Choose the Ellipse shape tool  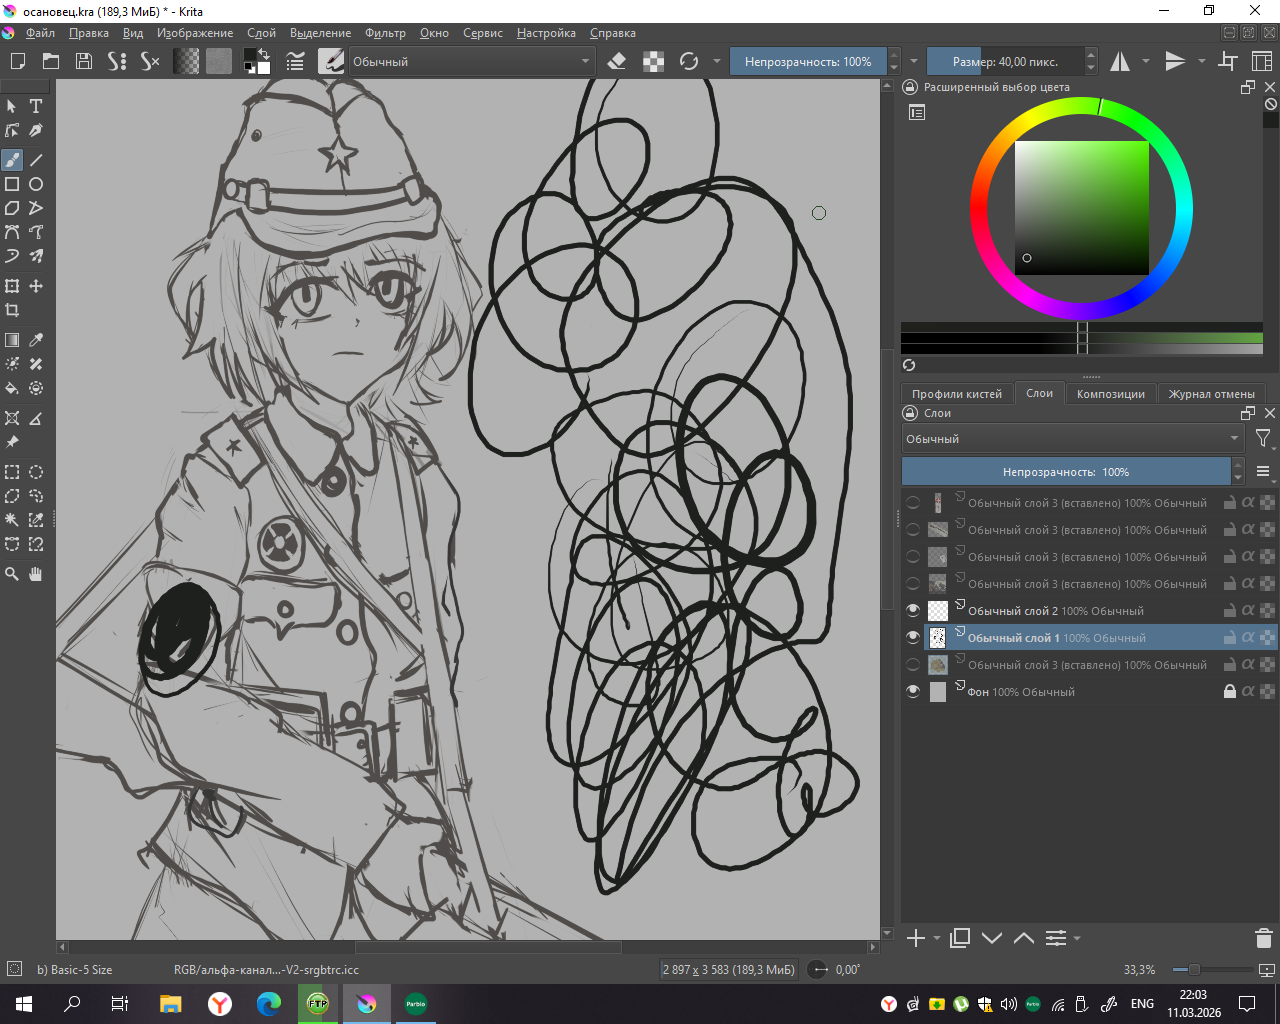36,184
